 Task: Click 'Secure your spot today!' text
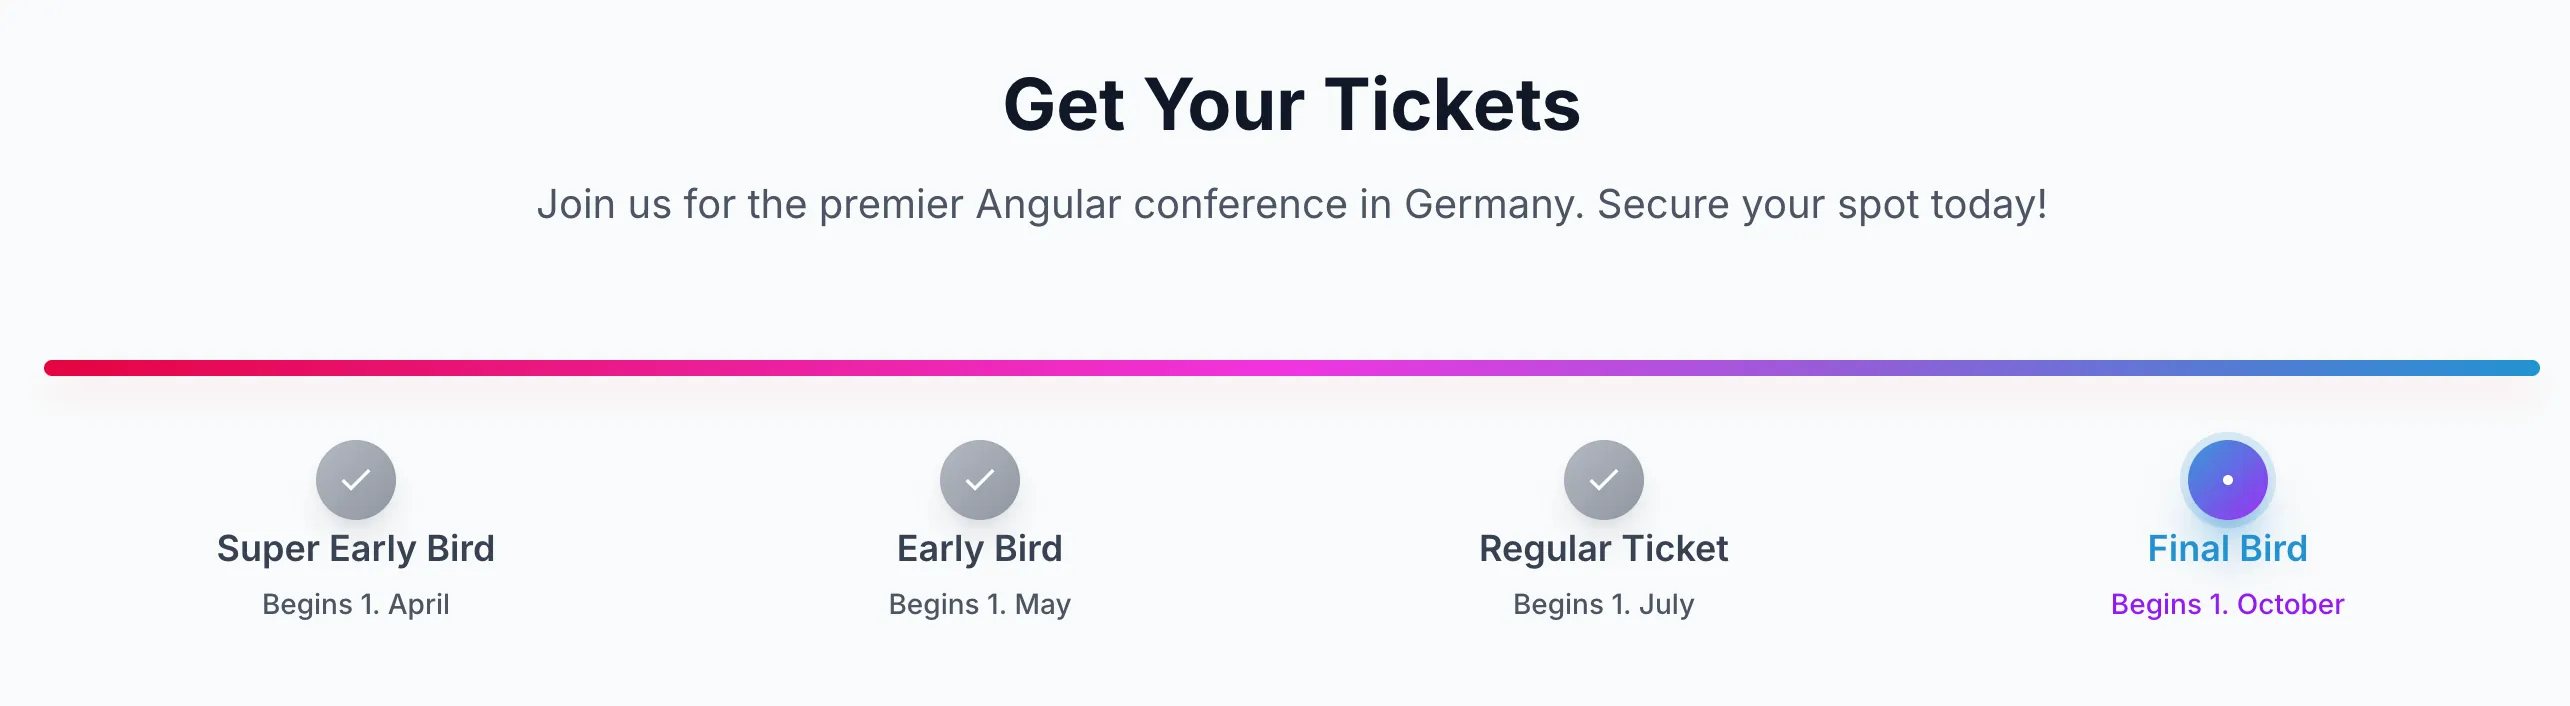[1822, 205]
